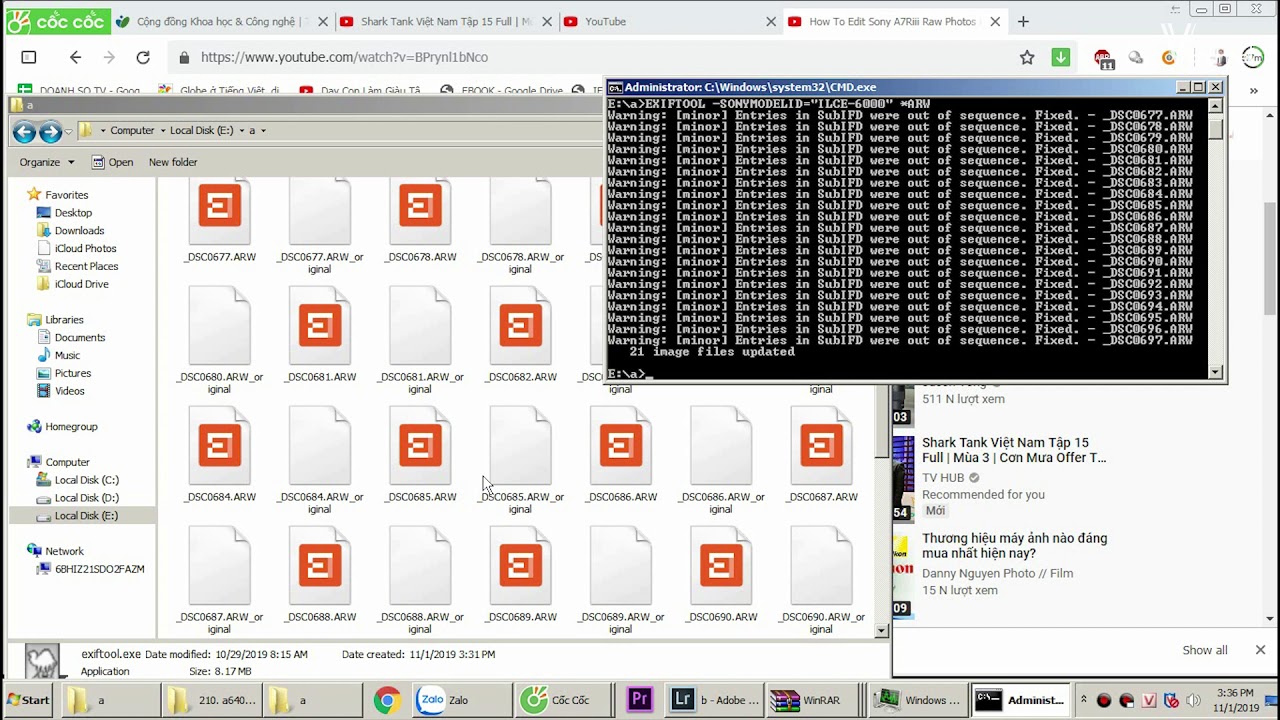The width and height of the screenshot is (1280, 720).
Task: Reload the page in Cốc Cốc browser
Action: (x=143, y=58)
